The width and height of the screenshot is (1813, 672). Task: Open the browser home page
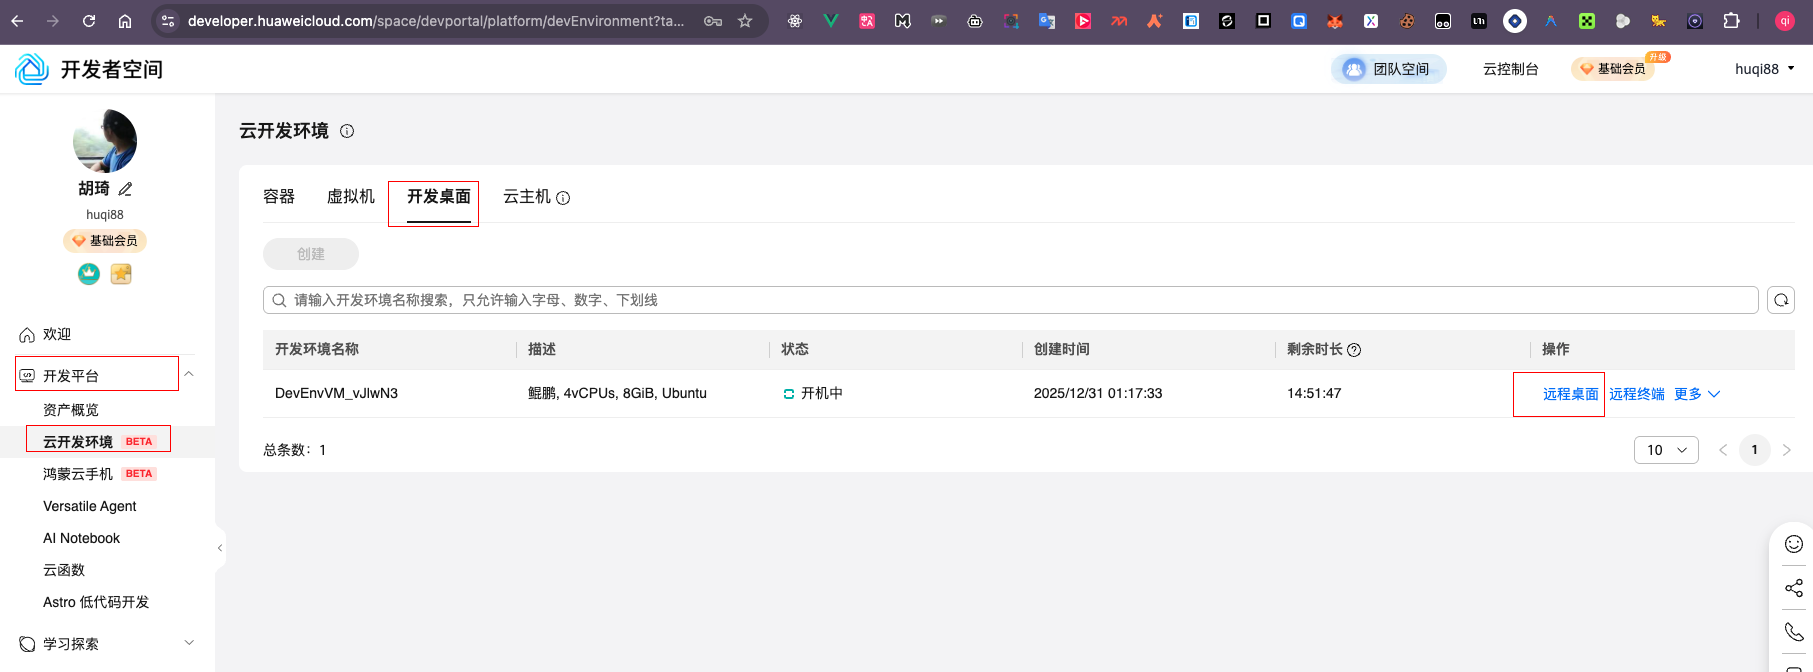[125, 21]
